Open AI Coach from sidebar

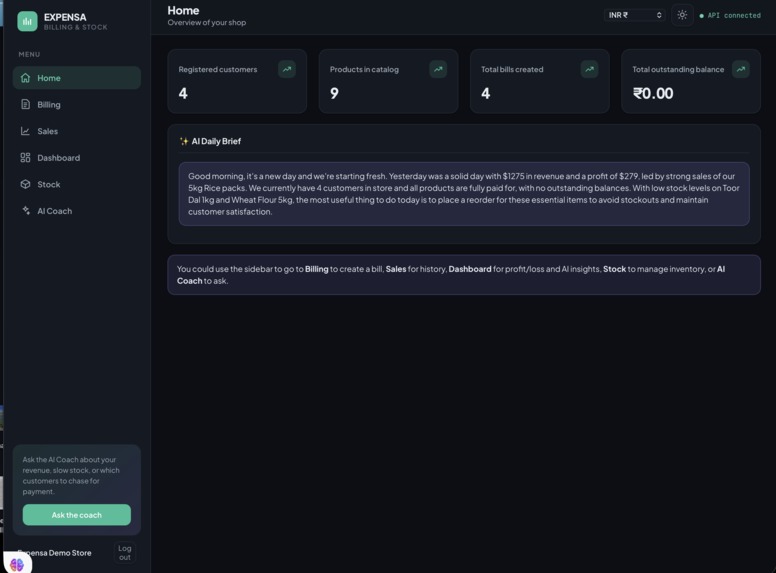click(77, 211)
